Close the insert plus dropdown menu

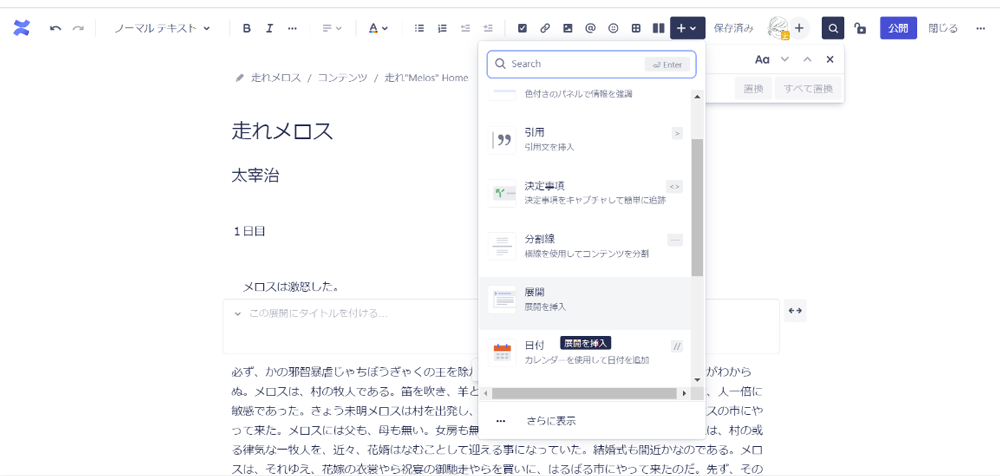pyautogui.click(x=687, y=28)
